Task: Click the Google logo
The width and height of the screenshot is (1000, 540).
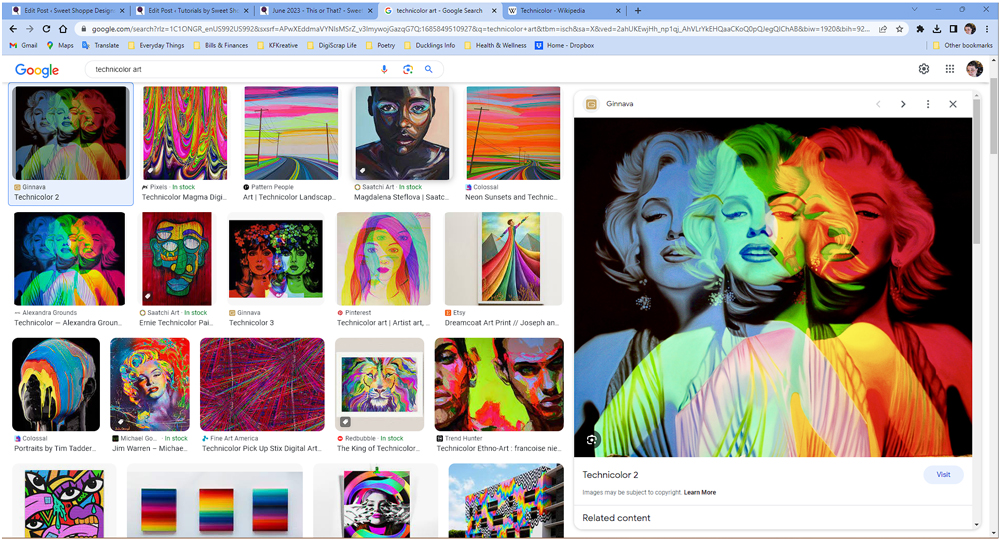Action: (37, 69)
